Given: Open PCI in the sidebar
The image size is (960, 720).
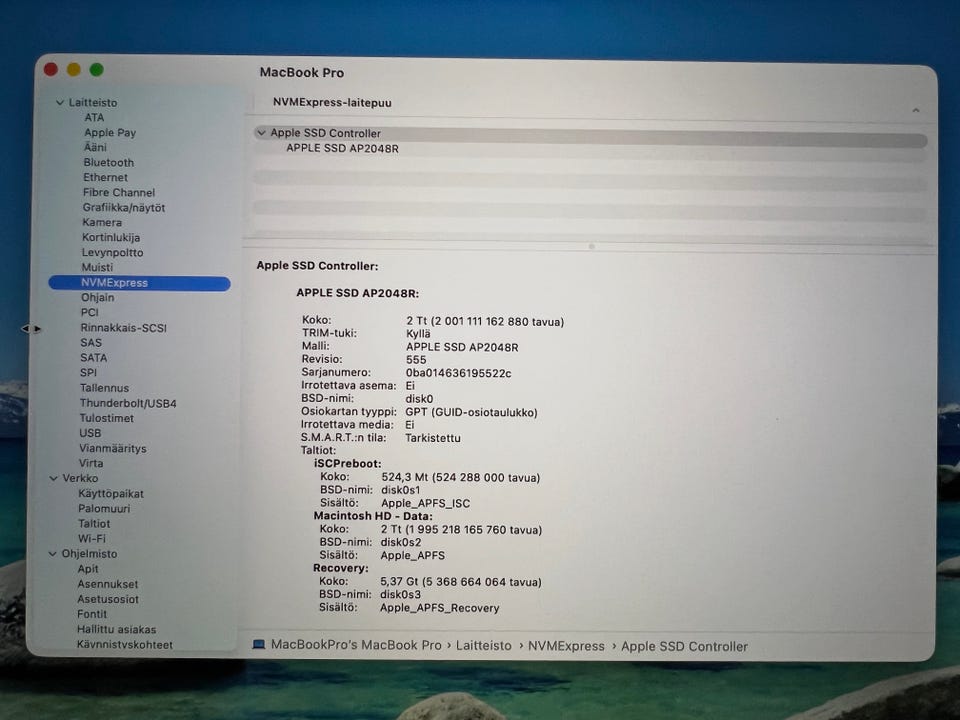Looking at the screenshot, I should [89, 312].
